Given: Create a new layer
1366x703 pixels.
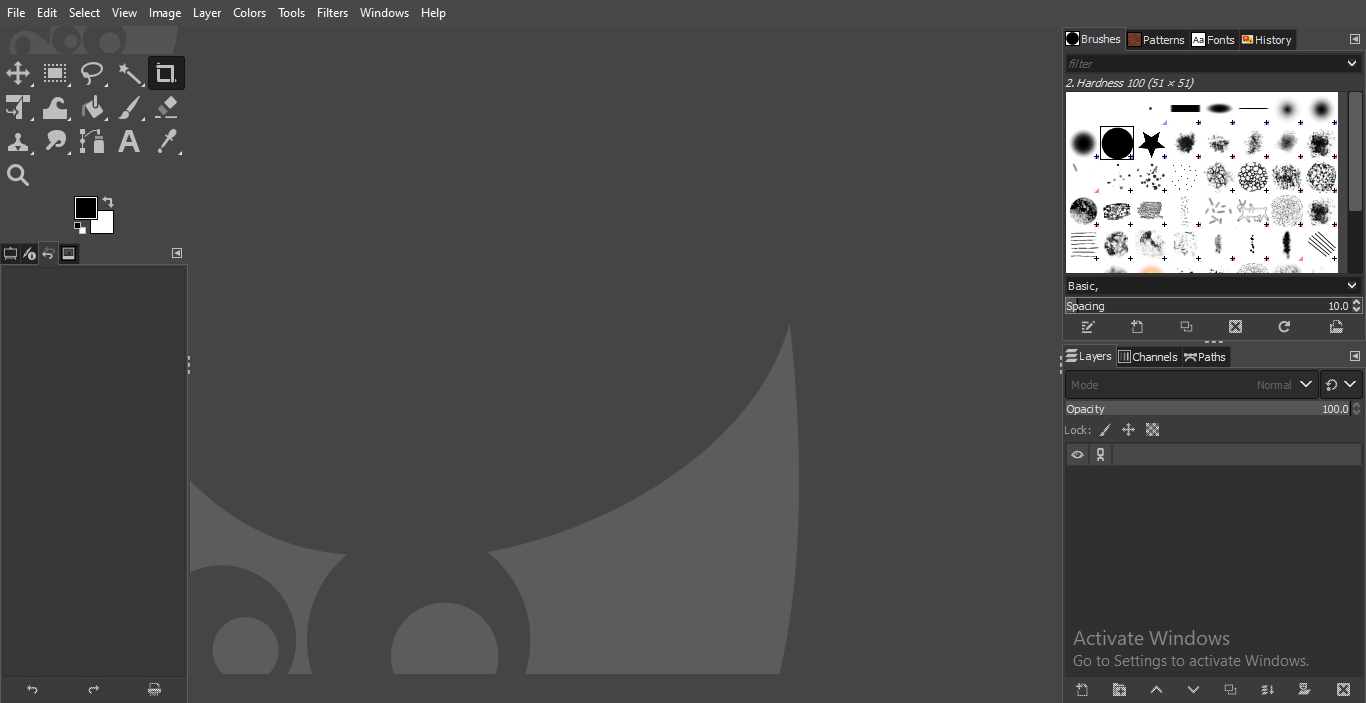Looking at the screenshot, I should click(x=1082, y=689).
